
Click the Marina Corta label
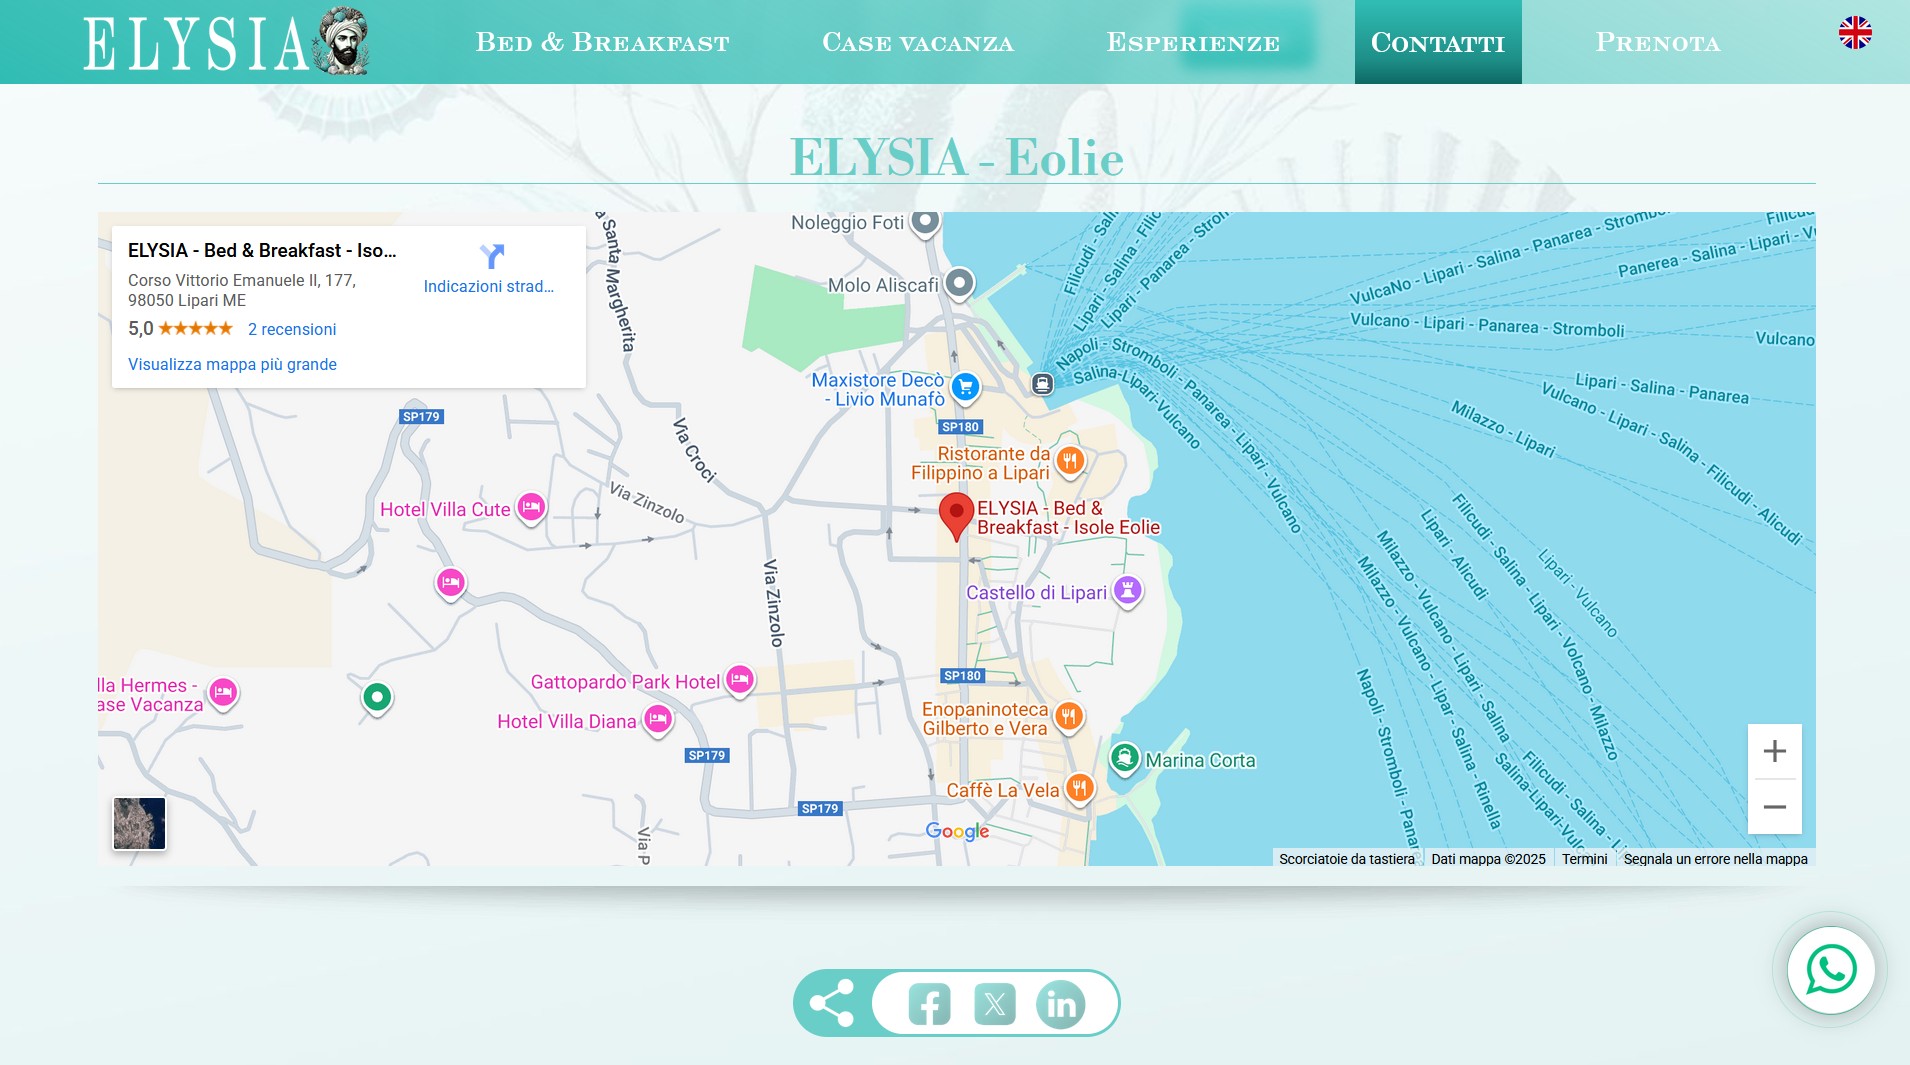tap(1200, 760)
